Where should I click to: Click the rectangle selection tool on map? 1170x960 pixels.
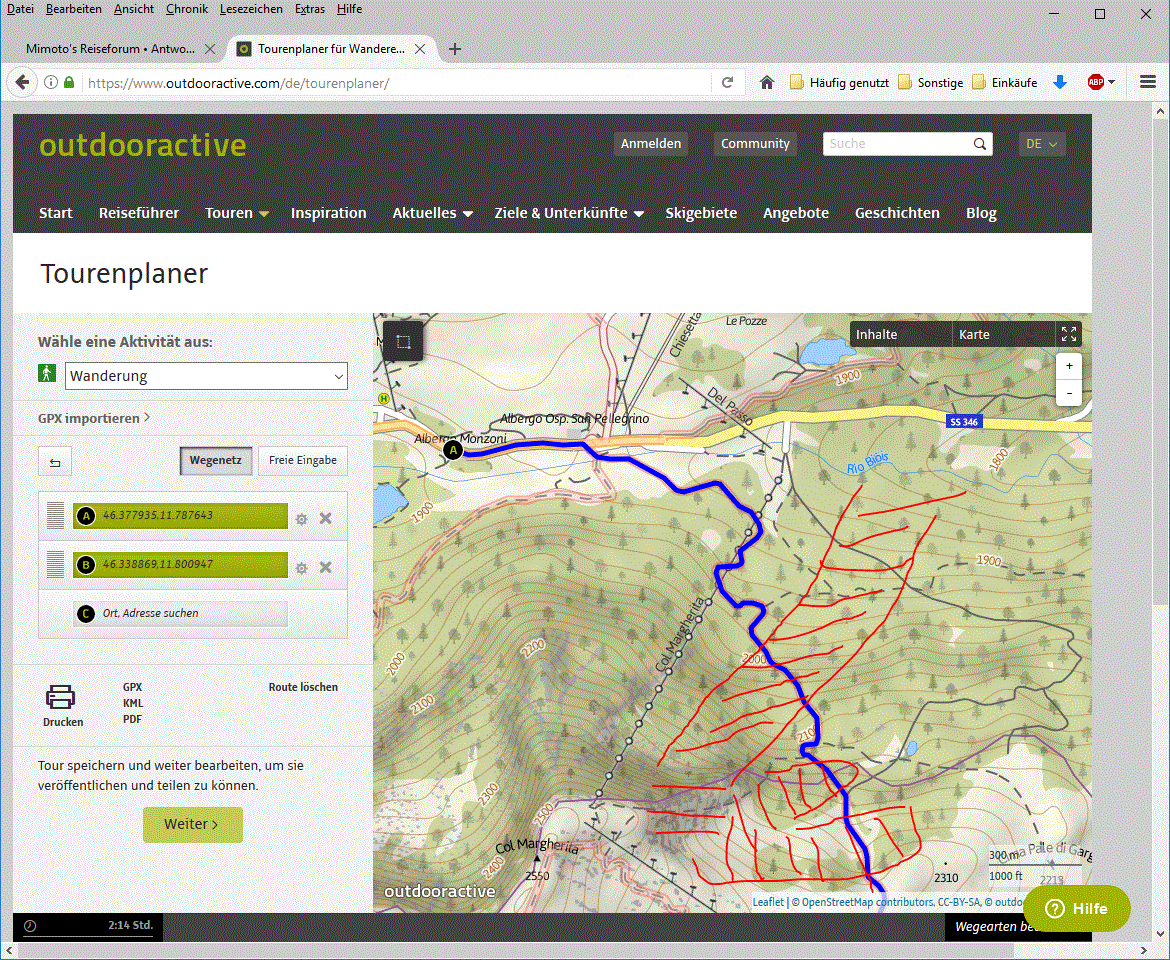(403, 342)
